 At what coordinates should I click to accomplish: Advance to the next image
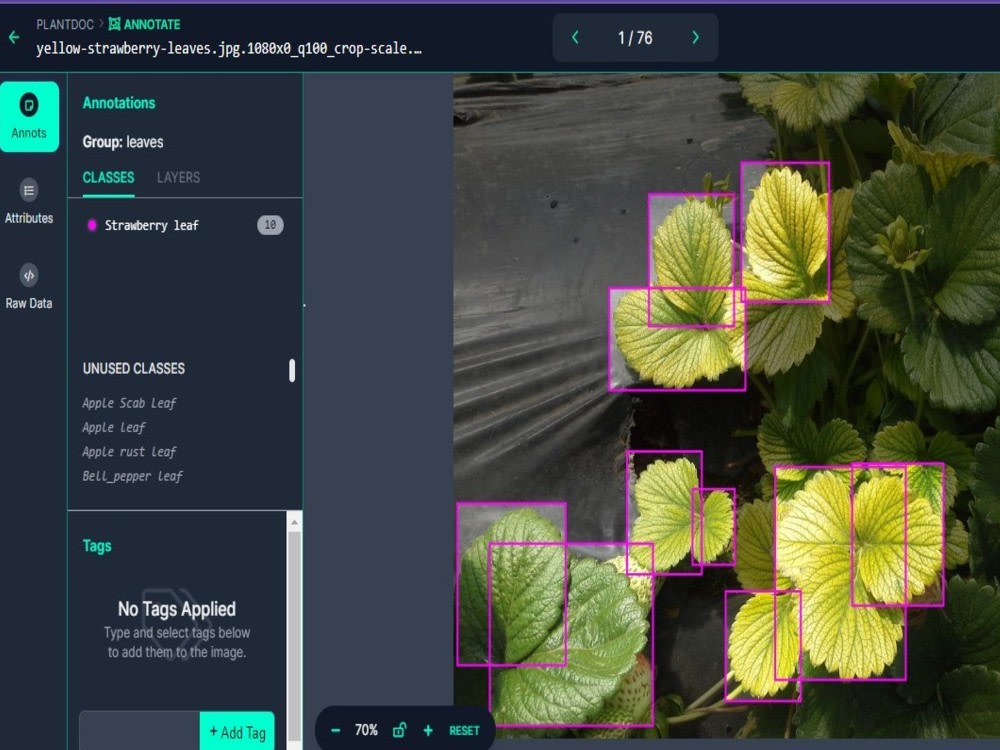click(695, 36)
